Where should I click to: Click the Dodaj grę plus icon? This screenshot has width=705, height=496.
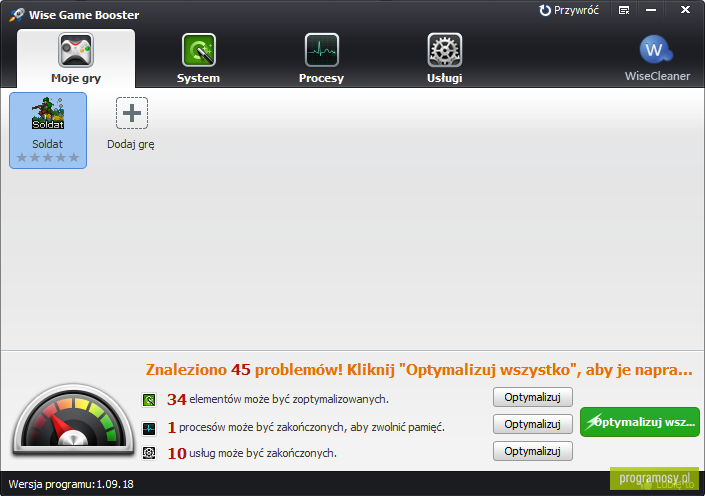pyautogui.click(x=132, y=113)
